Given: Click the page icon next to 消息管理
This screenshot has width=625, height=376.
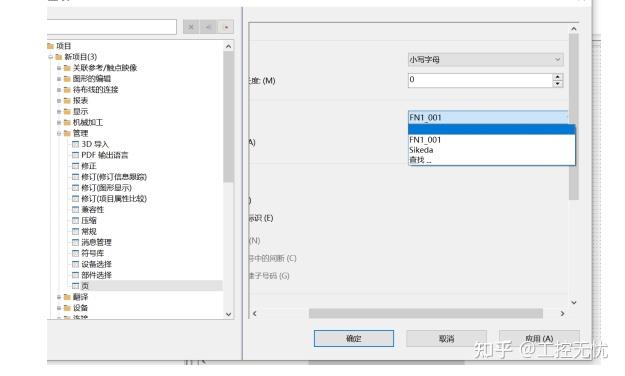Looking at the screenshot, I should pos(75,242).
